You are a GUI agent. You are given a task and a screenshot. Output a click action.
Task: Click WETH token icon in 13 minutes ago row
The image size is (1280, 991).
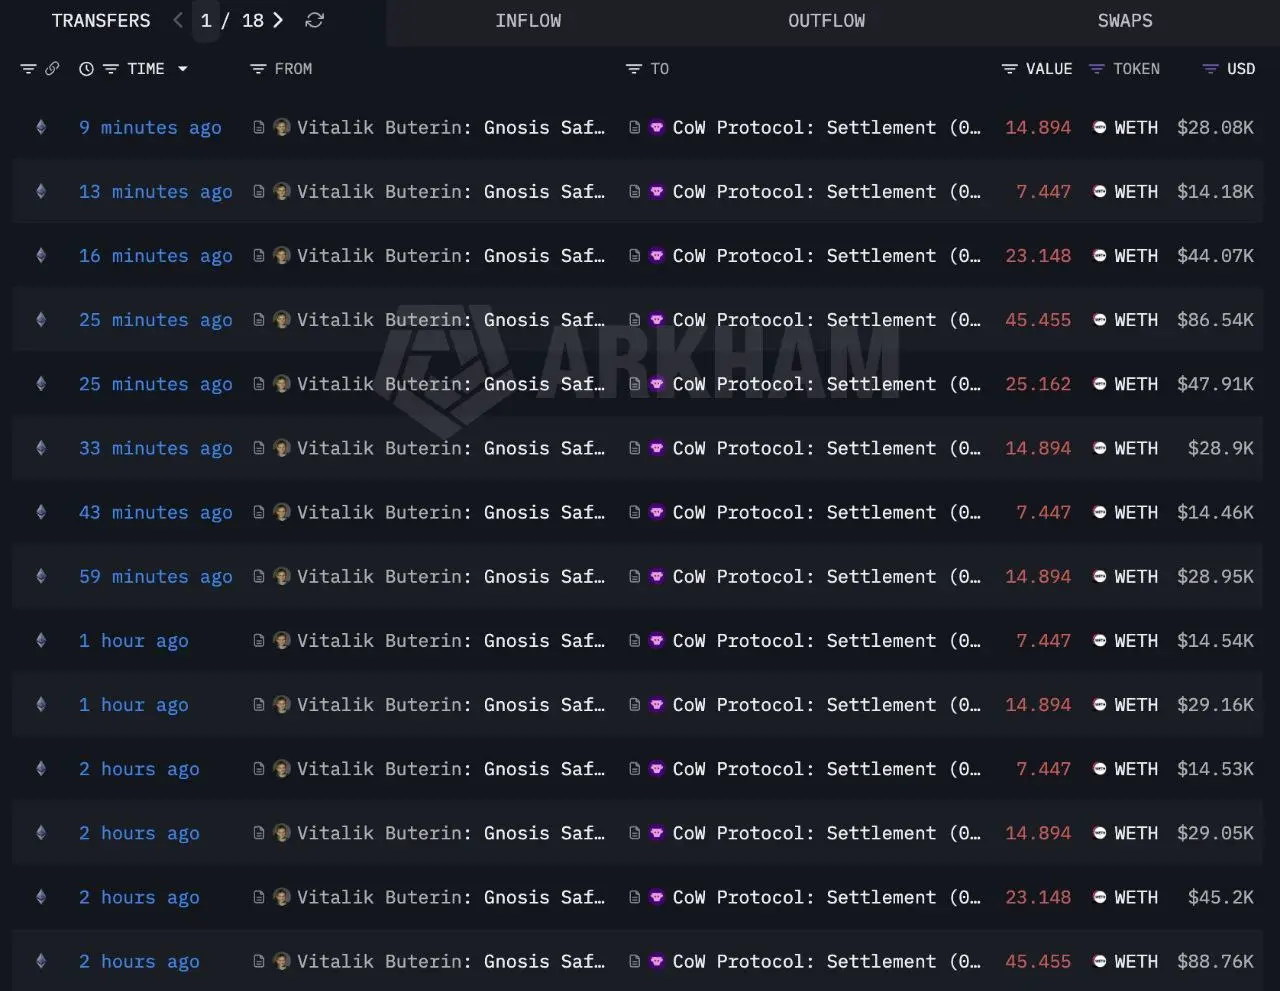(x=1100, y=191)
